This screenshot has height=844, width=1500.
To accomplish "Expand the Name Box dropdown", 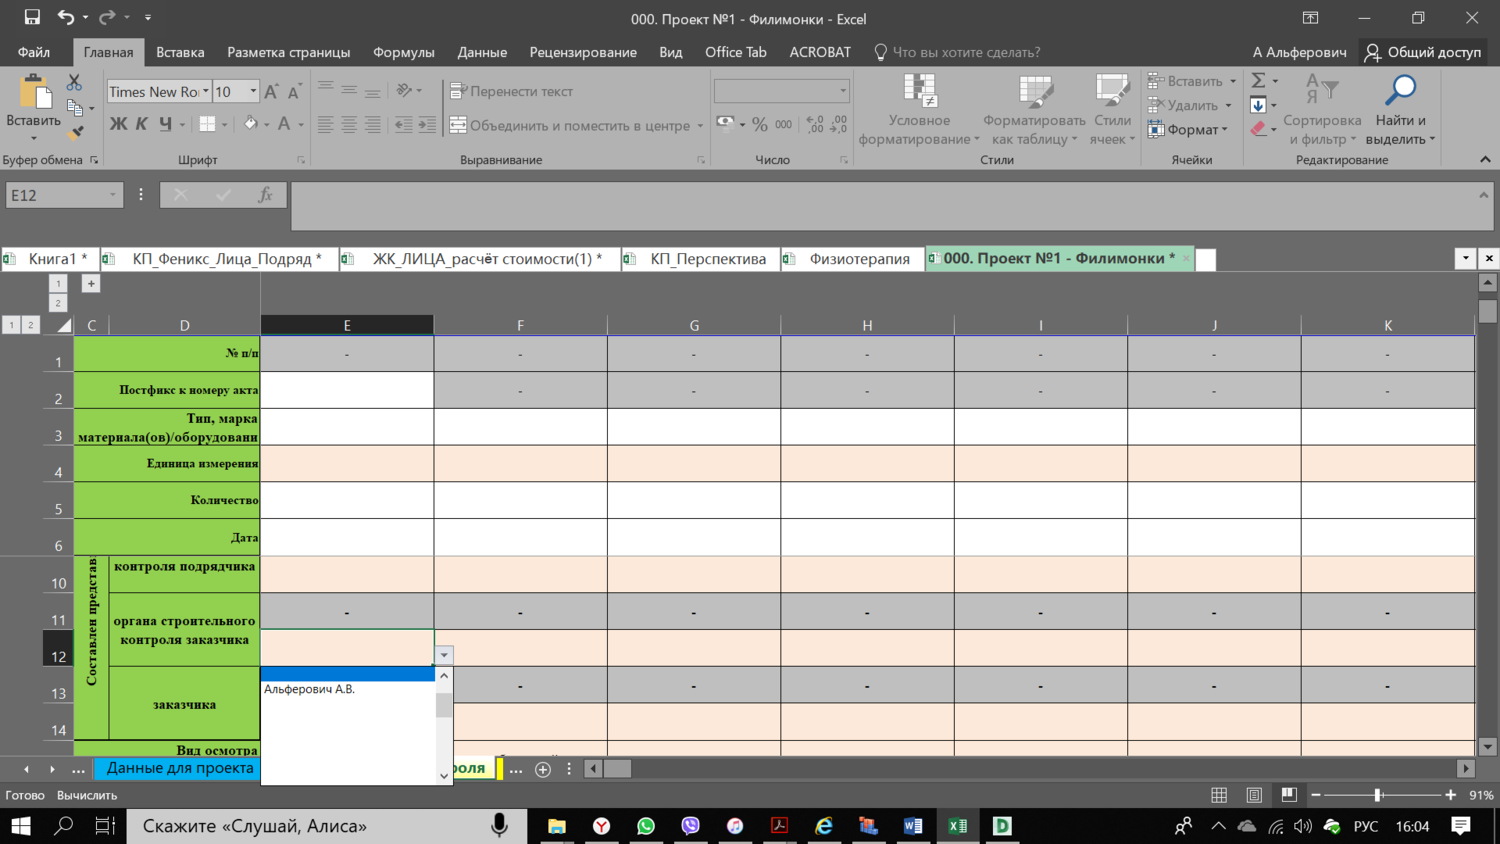I will pyautogui.click(x=112, y=195).
